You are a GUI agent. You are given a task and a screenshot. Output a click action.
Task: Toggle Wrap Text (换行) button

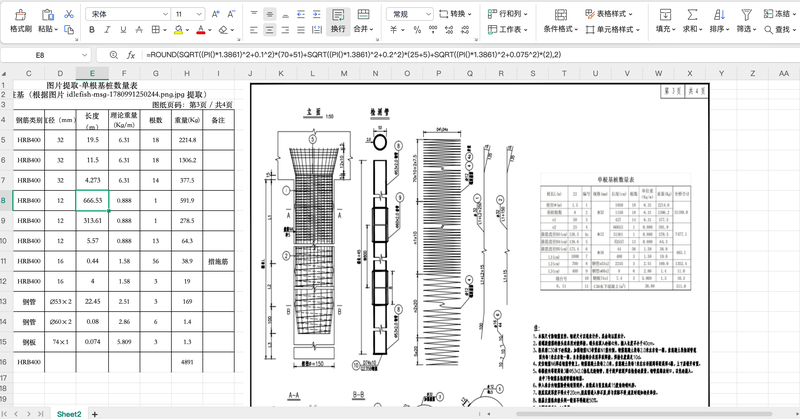(338, 21)
